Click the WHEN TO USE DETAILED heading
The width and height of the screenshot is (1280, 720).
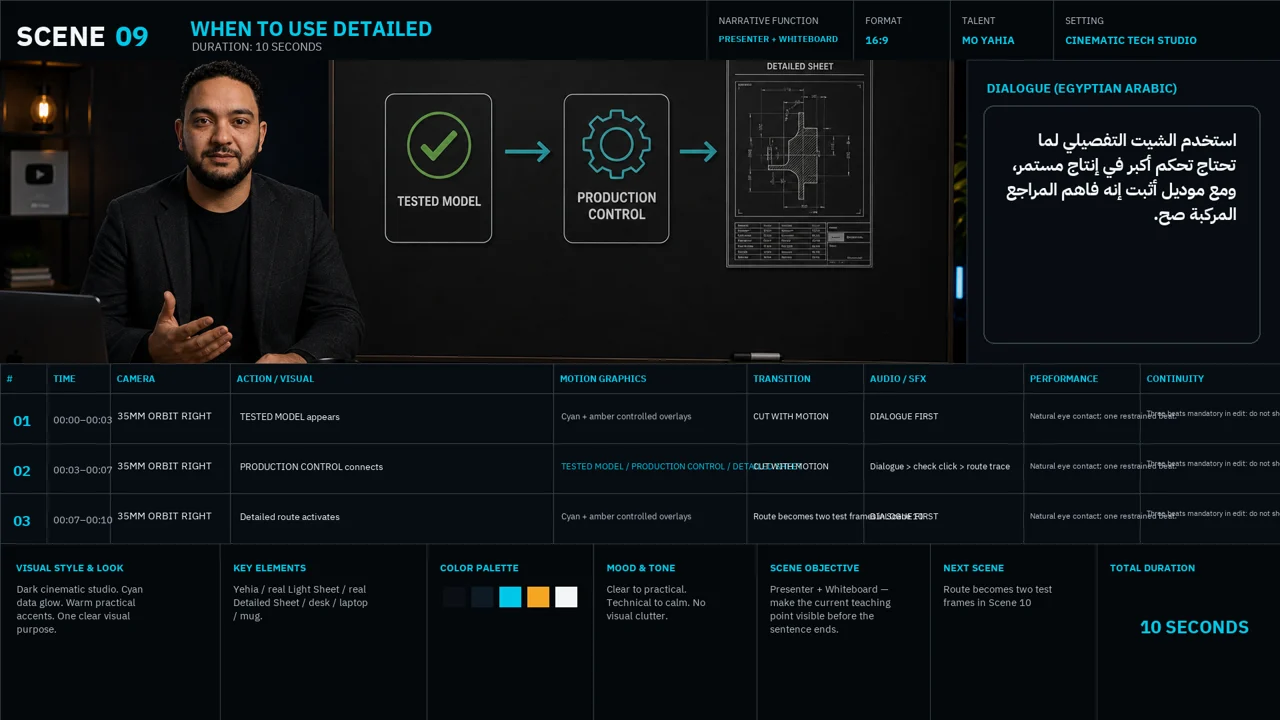[x=311, y=29]
